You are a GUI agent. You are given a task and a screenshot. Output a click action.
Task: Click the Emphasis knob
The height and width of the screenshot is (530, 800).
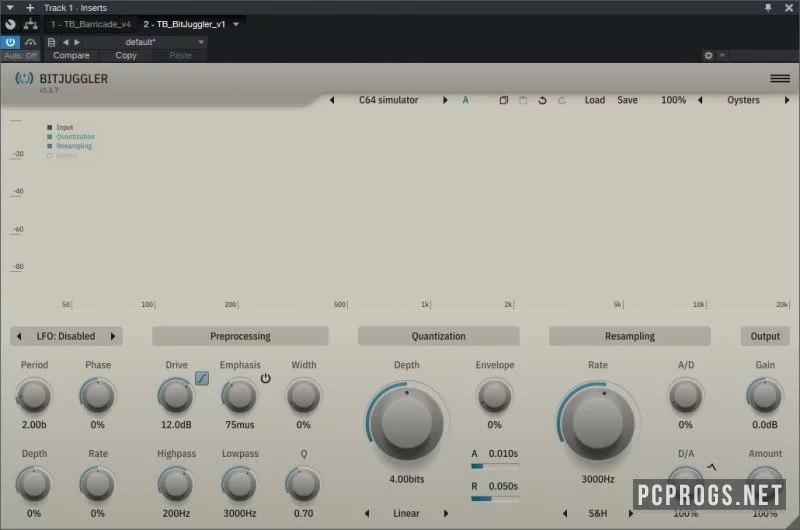coord(239,395)
